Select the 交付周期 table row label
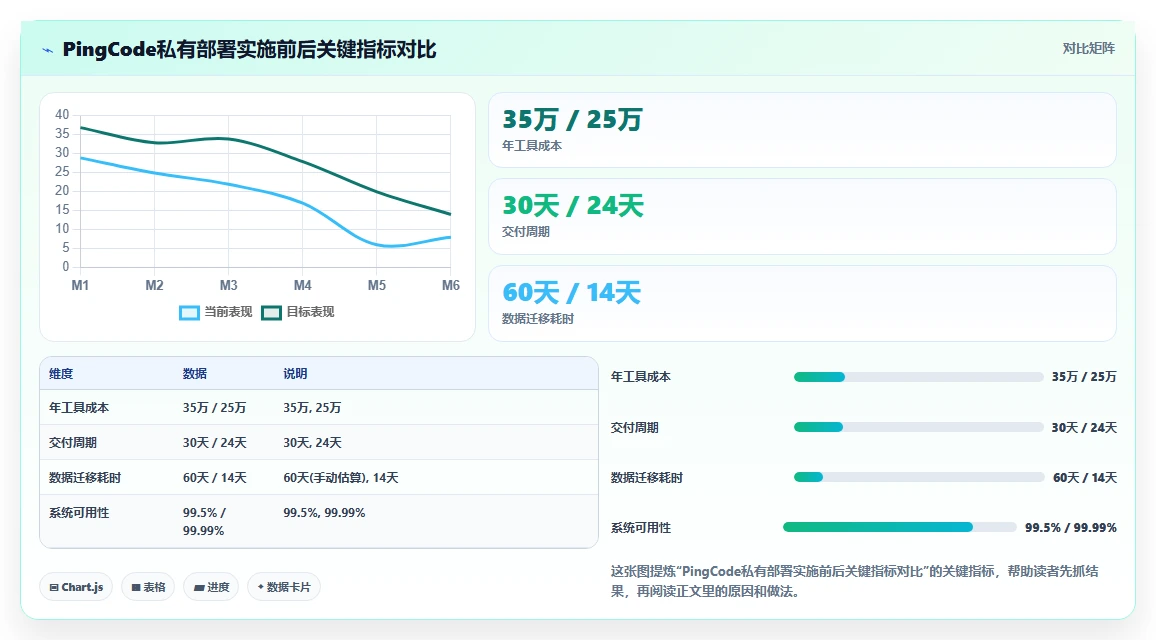Viewport: 1156px width, 640px height. pos(73,442)
